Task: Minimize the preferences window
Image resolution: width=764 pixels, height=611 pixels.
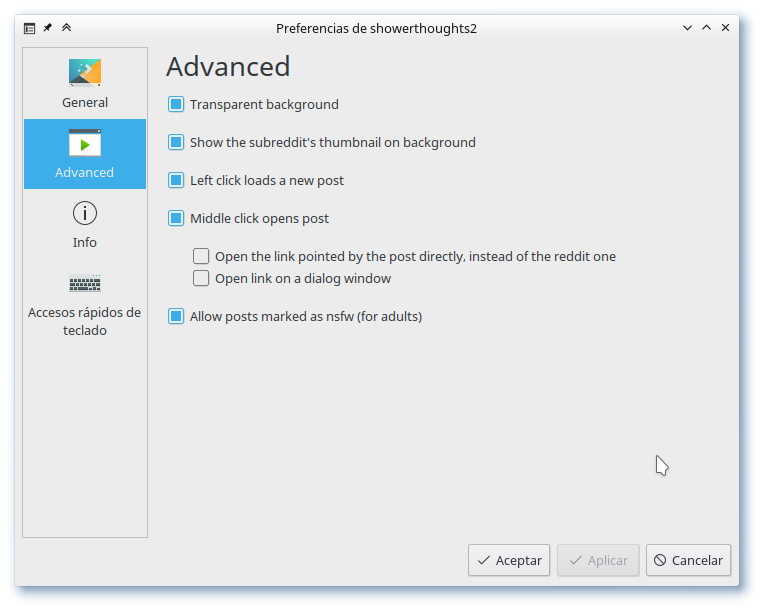Action: [687, 28]
